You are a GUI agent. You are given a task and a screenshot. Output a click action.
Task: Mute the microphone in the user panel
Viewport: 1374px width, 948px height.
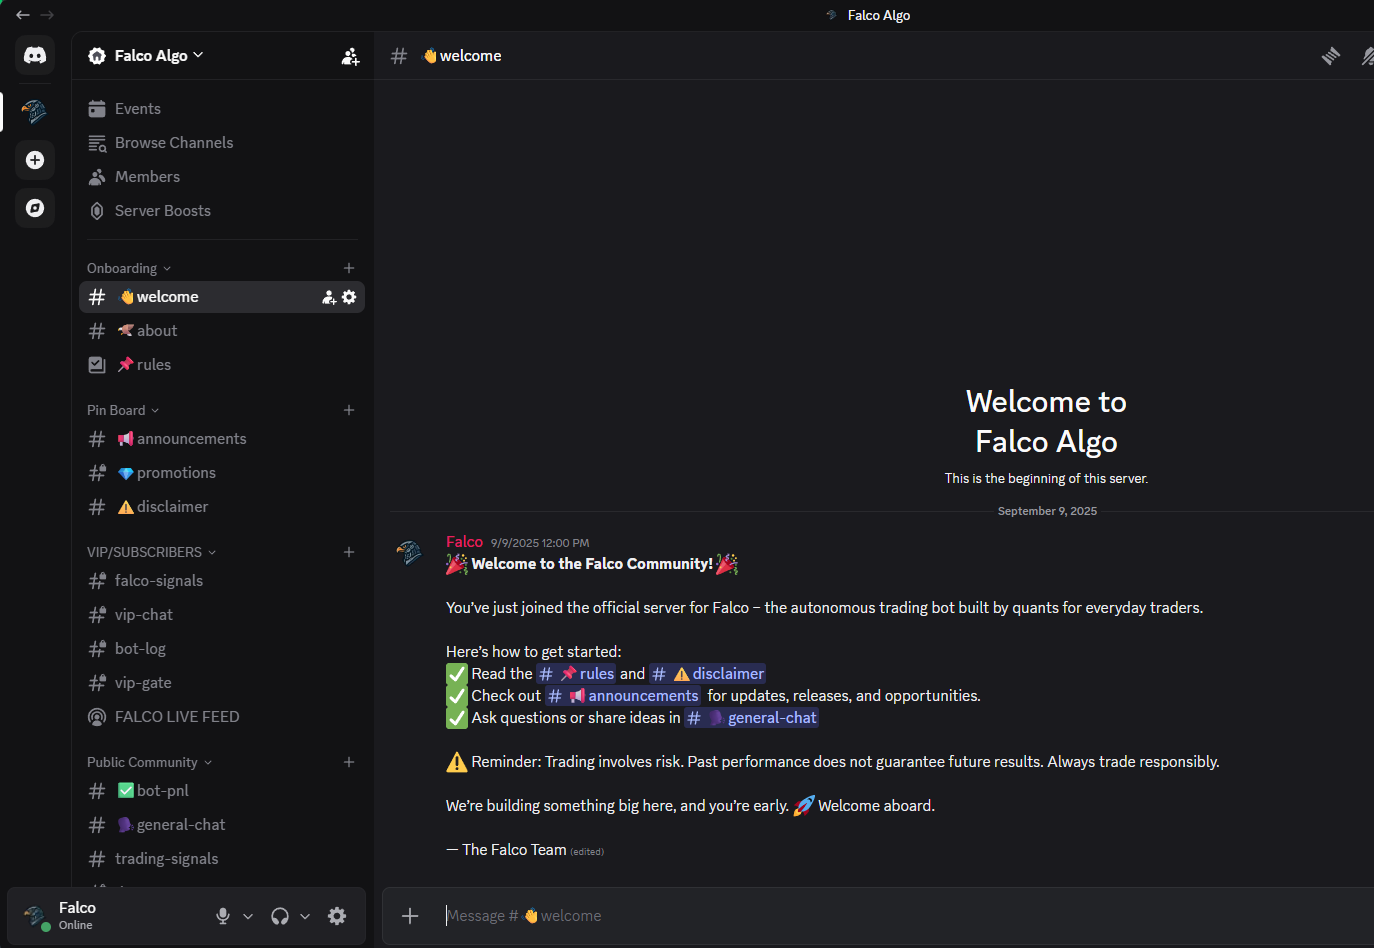pos(222,916)
